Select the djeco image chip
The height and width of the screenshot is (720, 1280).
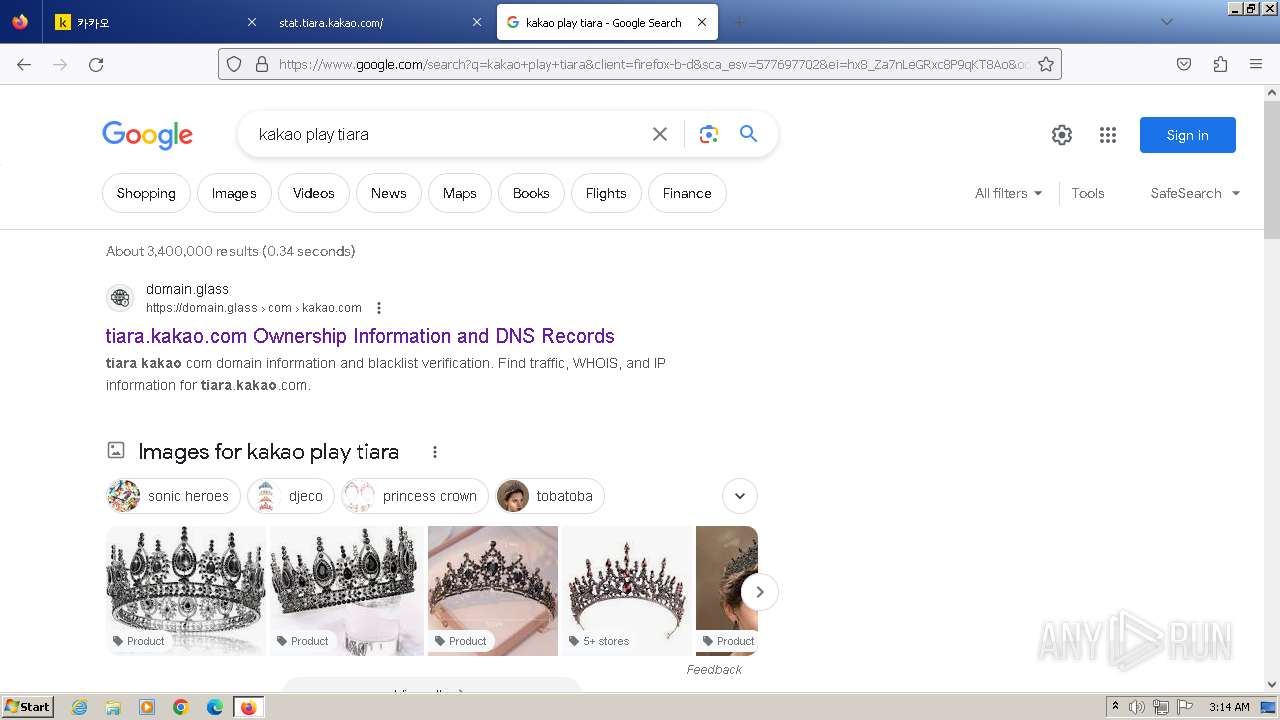[x=291, y=496]
